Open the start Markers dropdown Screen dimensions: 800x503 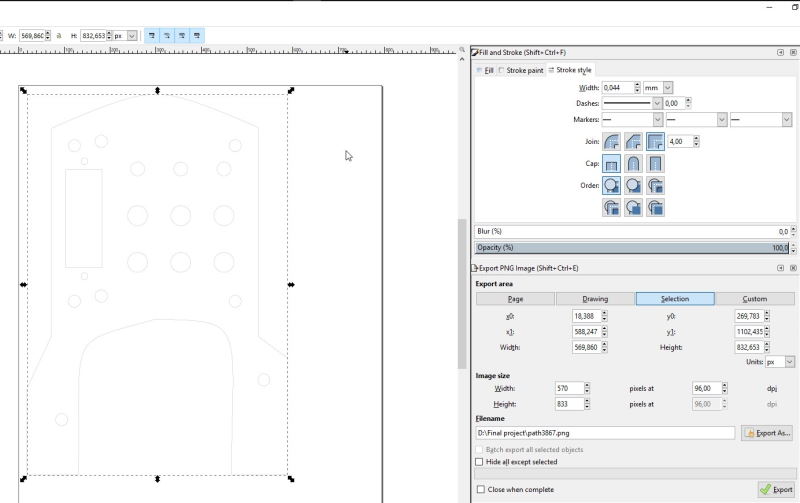click(658, 119)
